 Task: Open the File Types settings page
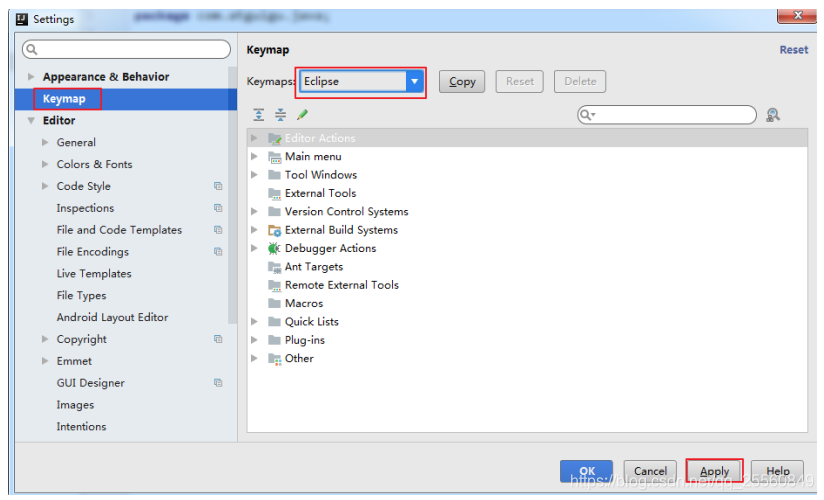pyautogui.click(x=81, y=295)
